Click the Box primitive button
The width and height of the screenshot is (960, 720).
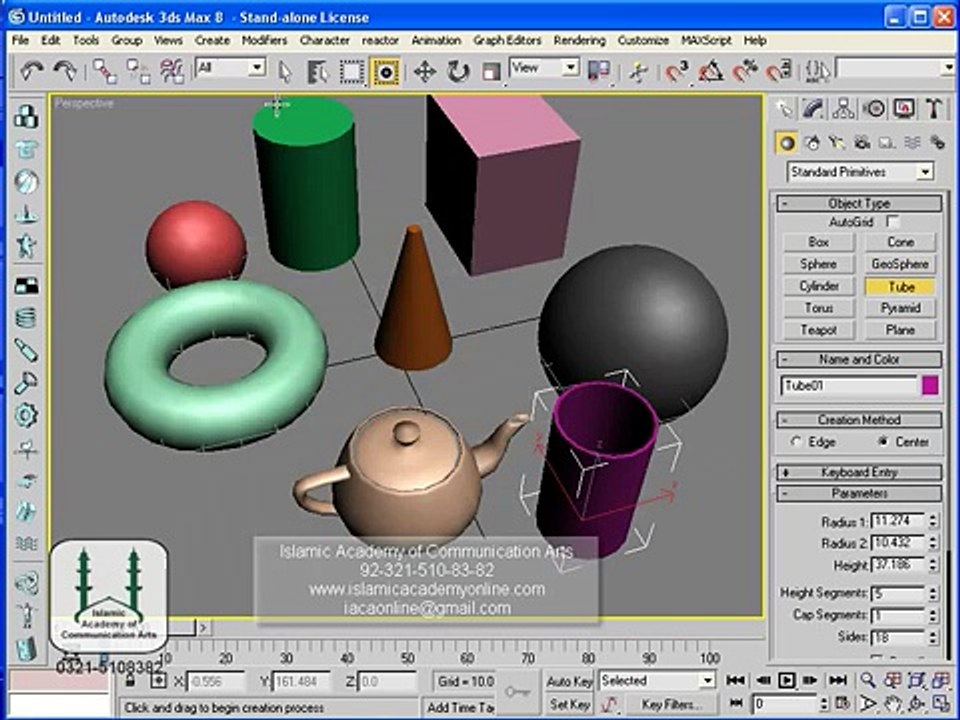pyautogui.click(x=819, y=242)
